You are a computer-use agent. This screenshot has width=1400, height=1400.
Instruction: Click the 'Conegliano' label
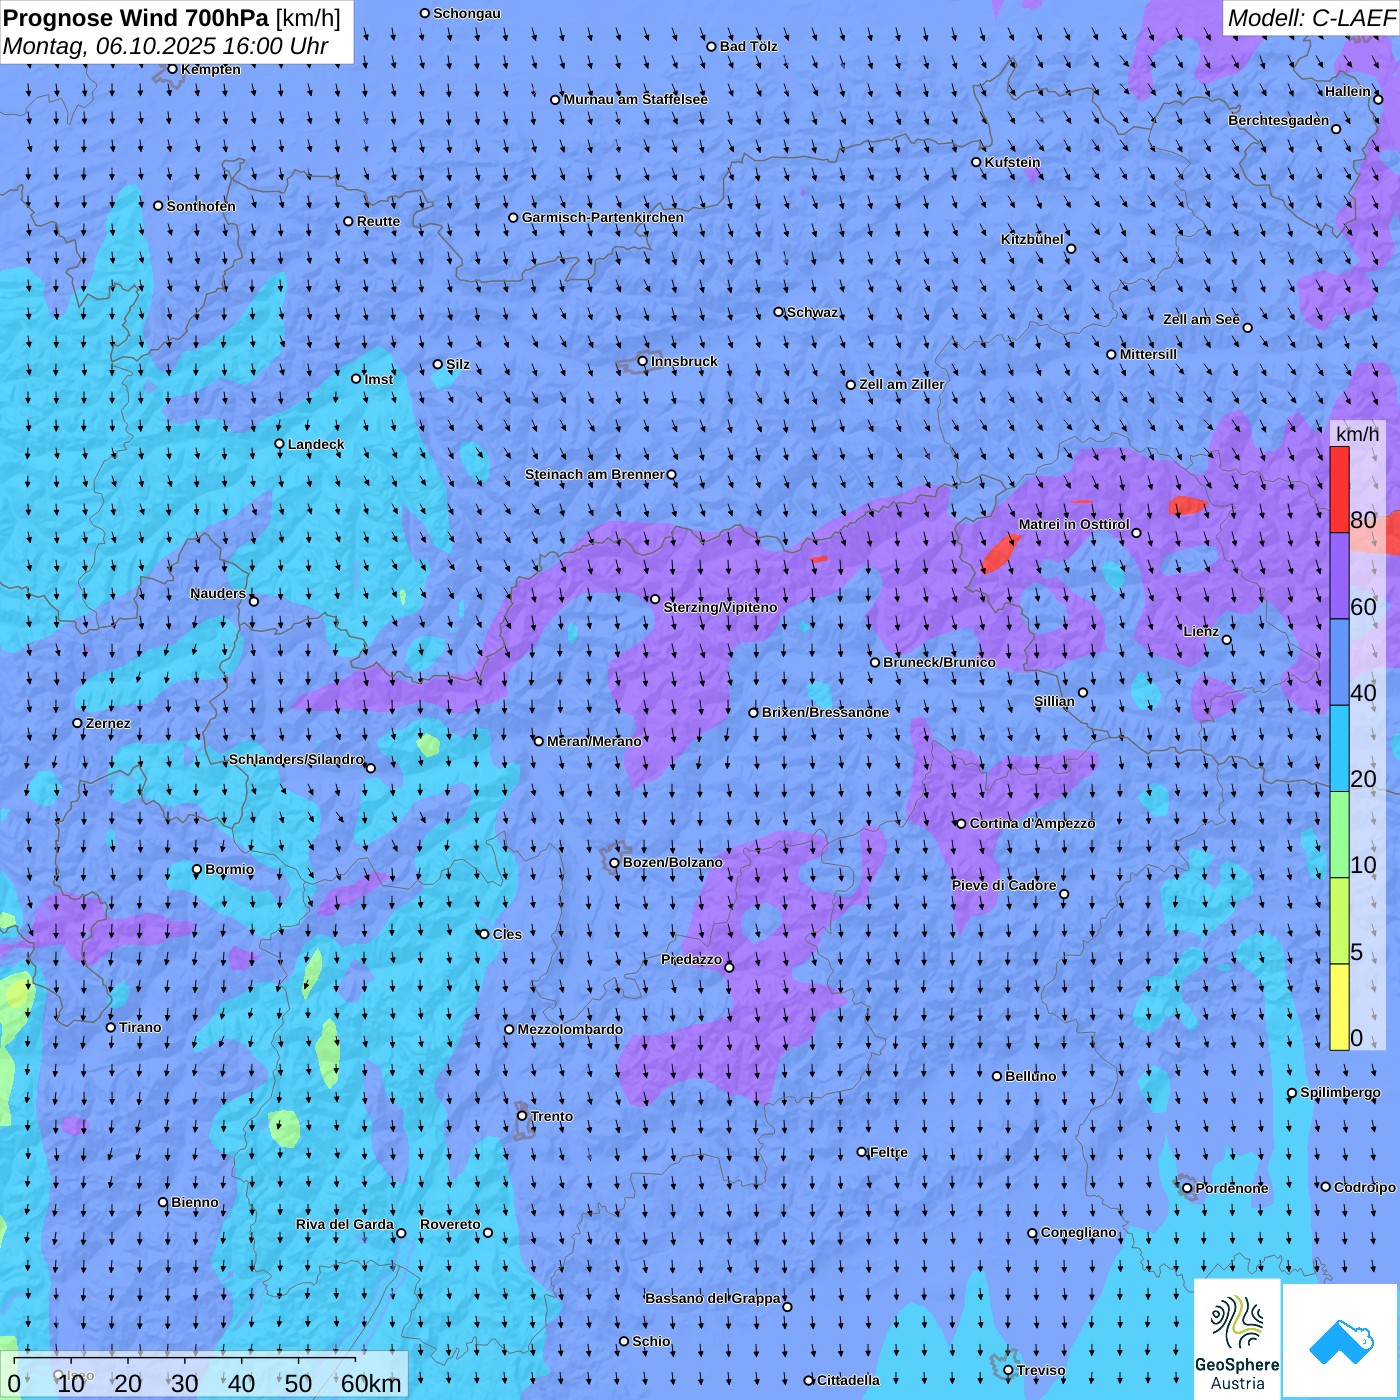1079,1232
